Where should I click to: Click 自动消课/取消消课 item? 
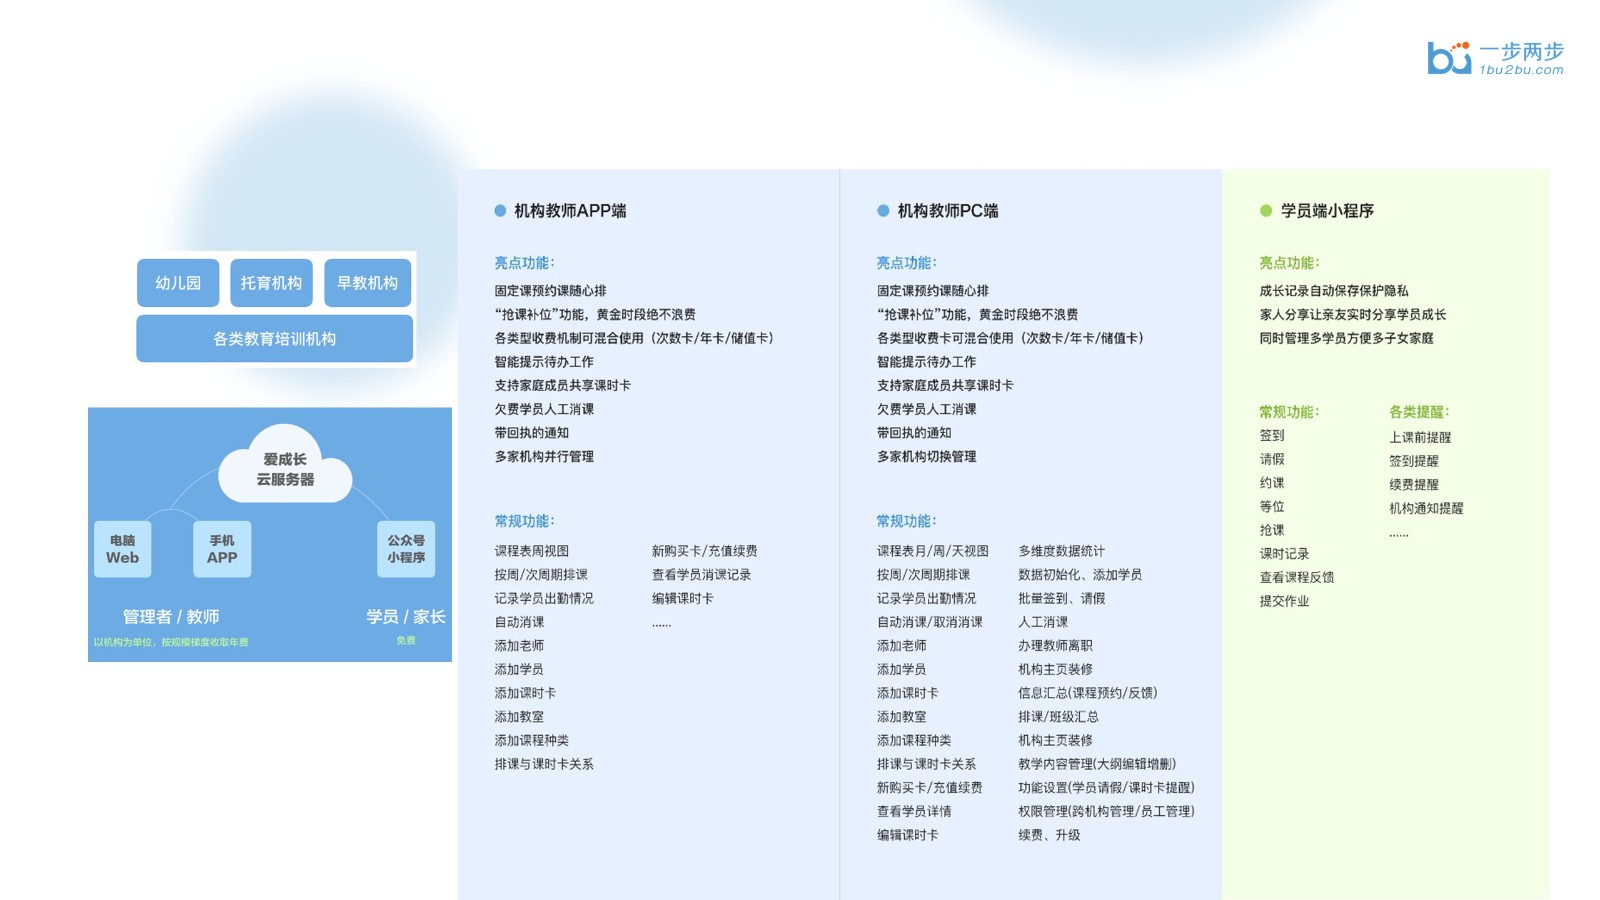[930, 622]
